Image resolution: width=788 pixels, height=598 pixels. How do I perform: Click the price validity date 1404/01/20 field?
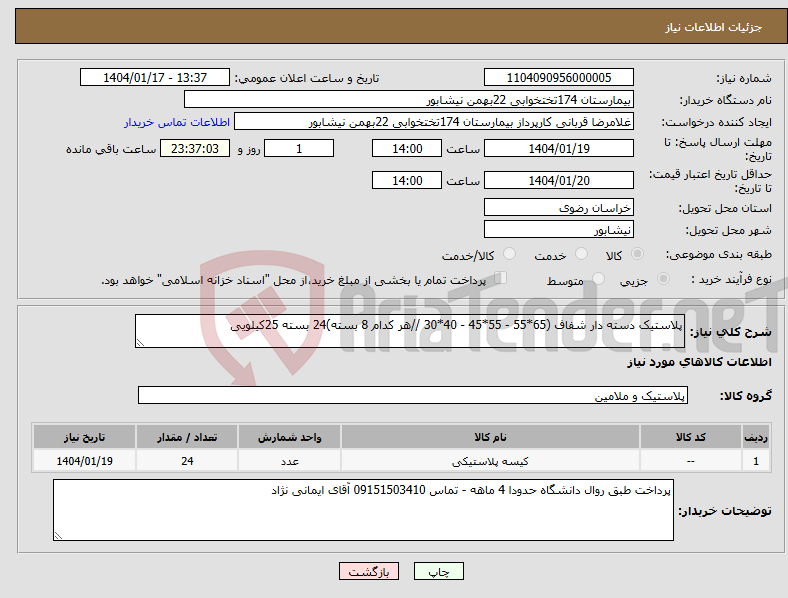(x=558, y=180)
